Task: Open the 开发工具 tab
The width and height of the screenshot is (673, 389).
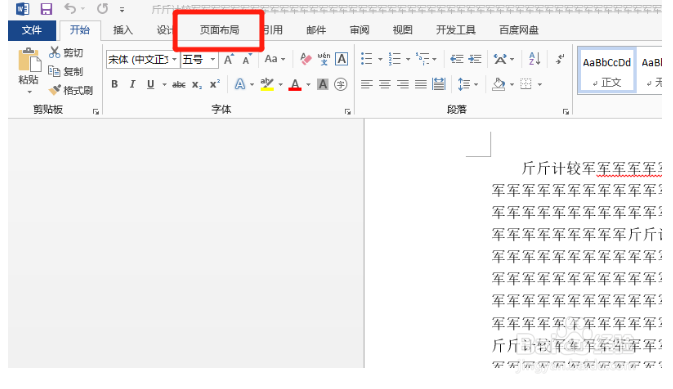Action: pos(455,30)
